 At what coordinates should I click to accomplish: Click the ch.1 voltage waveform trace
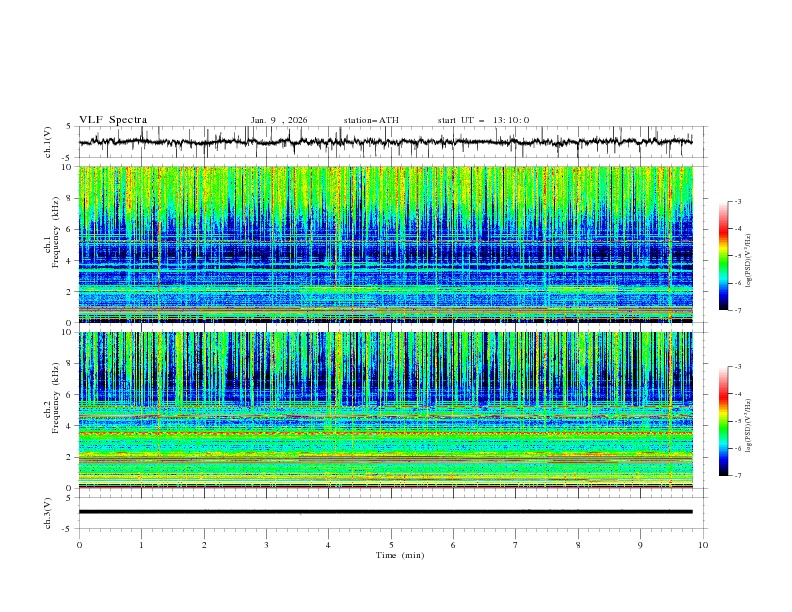pyautogui.click(x=385, y=142)
